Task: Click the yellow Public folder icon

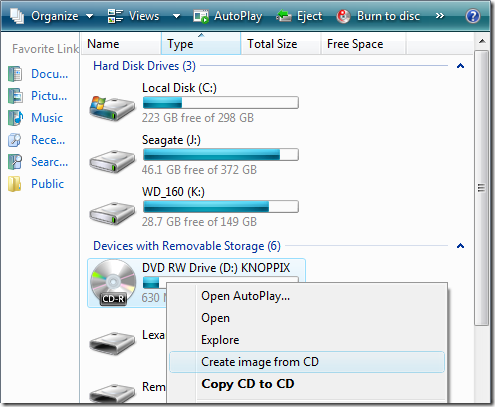Action: pos(15,184)
